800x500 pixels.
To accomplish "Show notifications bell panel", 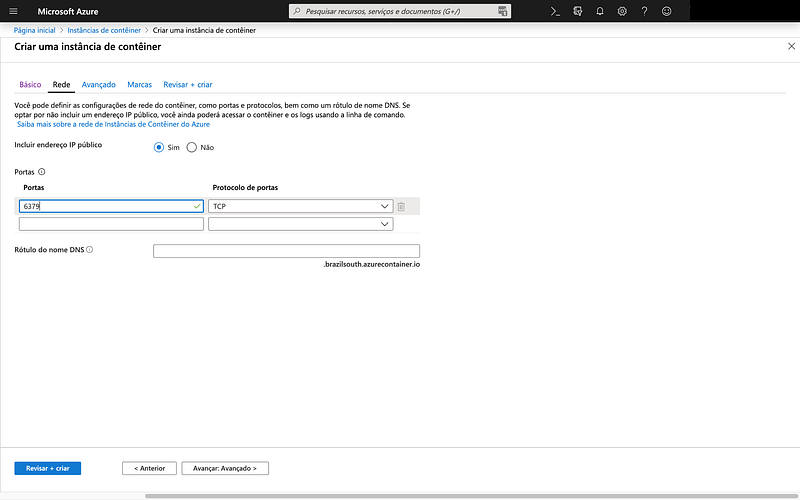I will click(x=600, y=11).
